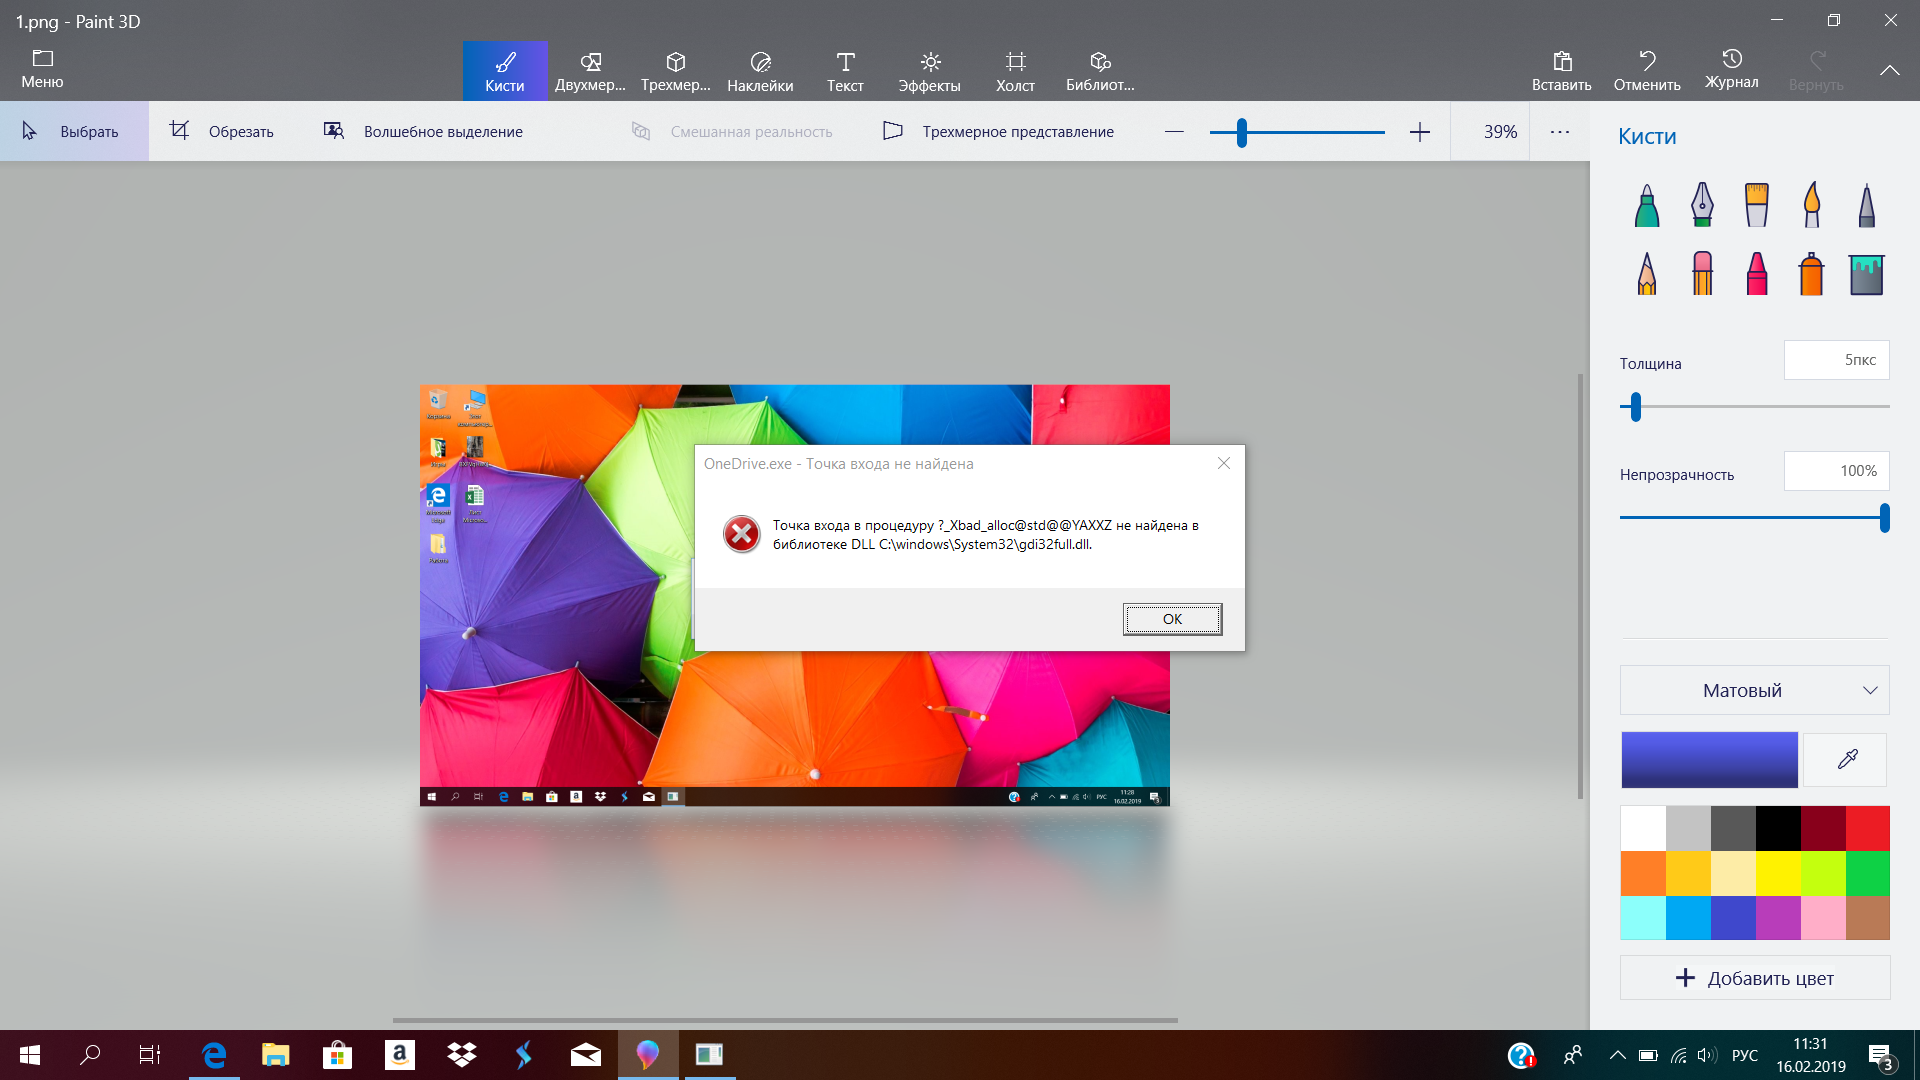Open the Библиотека трехмерных объектов tab
1920x1080 pixels.
click(1100, 71)
